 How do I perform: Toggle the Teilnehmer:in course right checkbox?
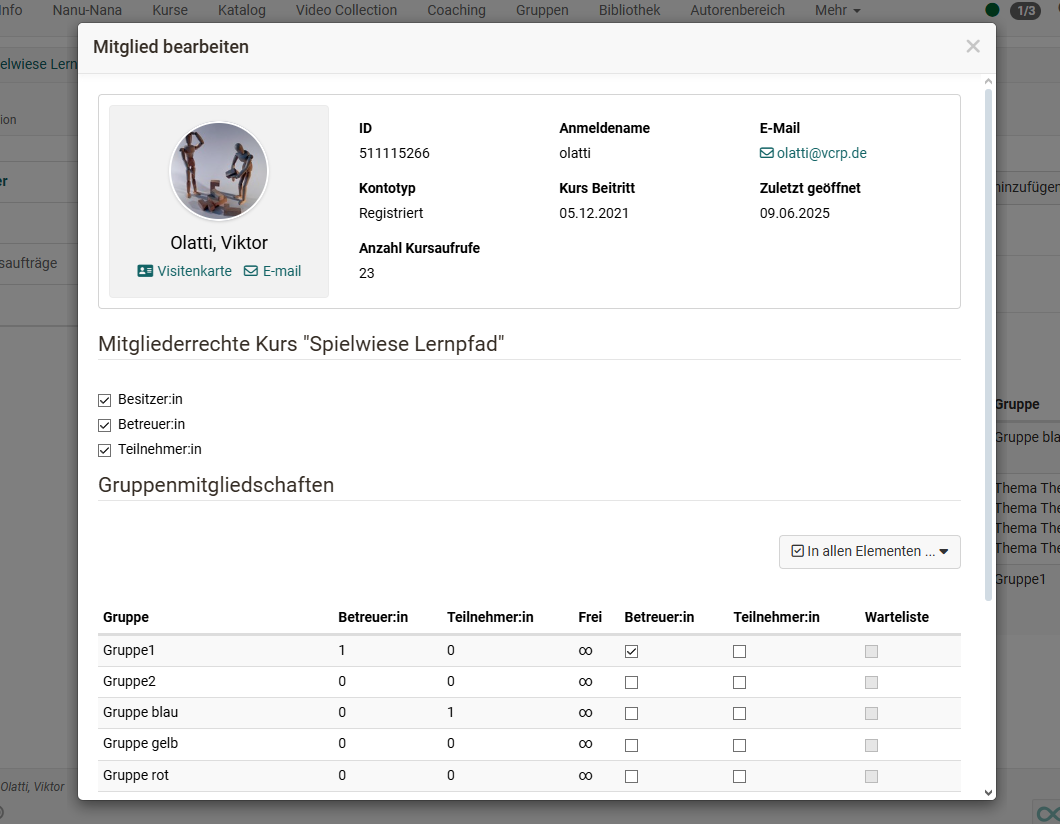coord(104,450)
